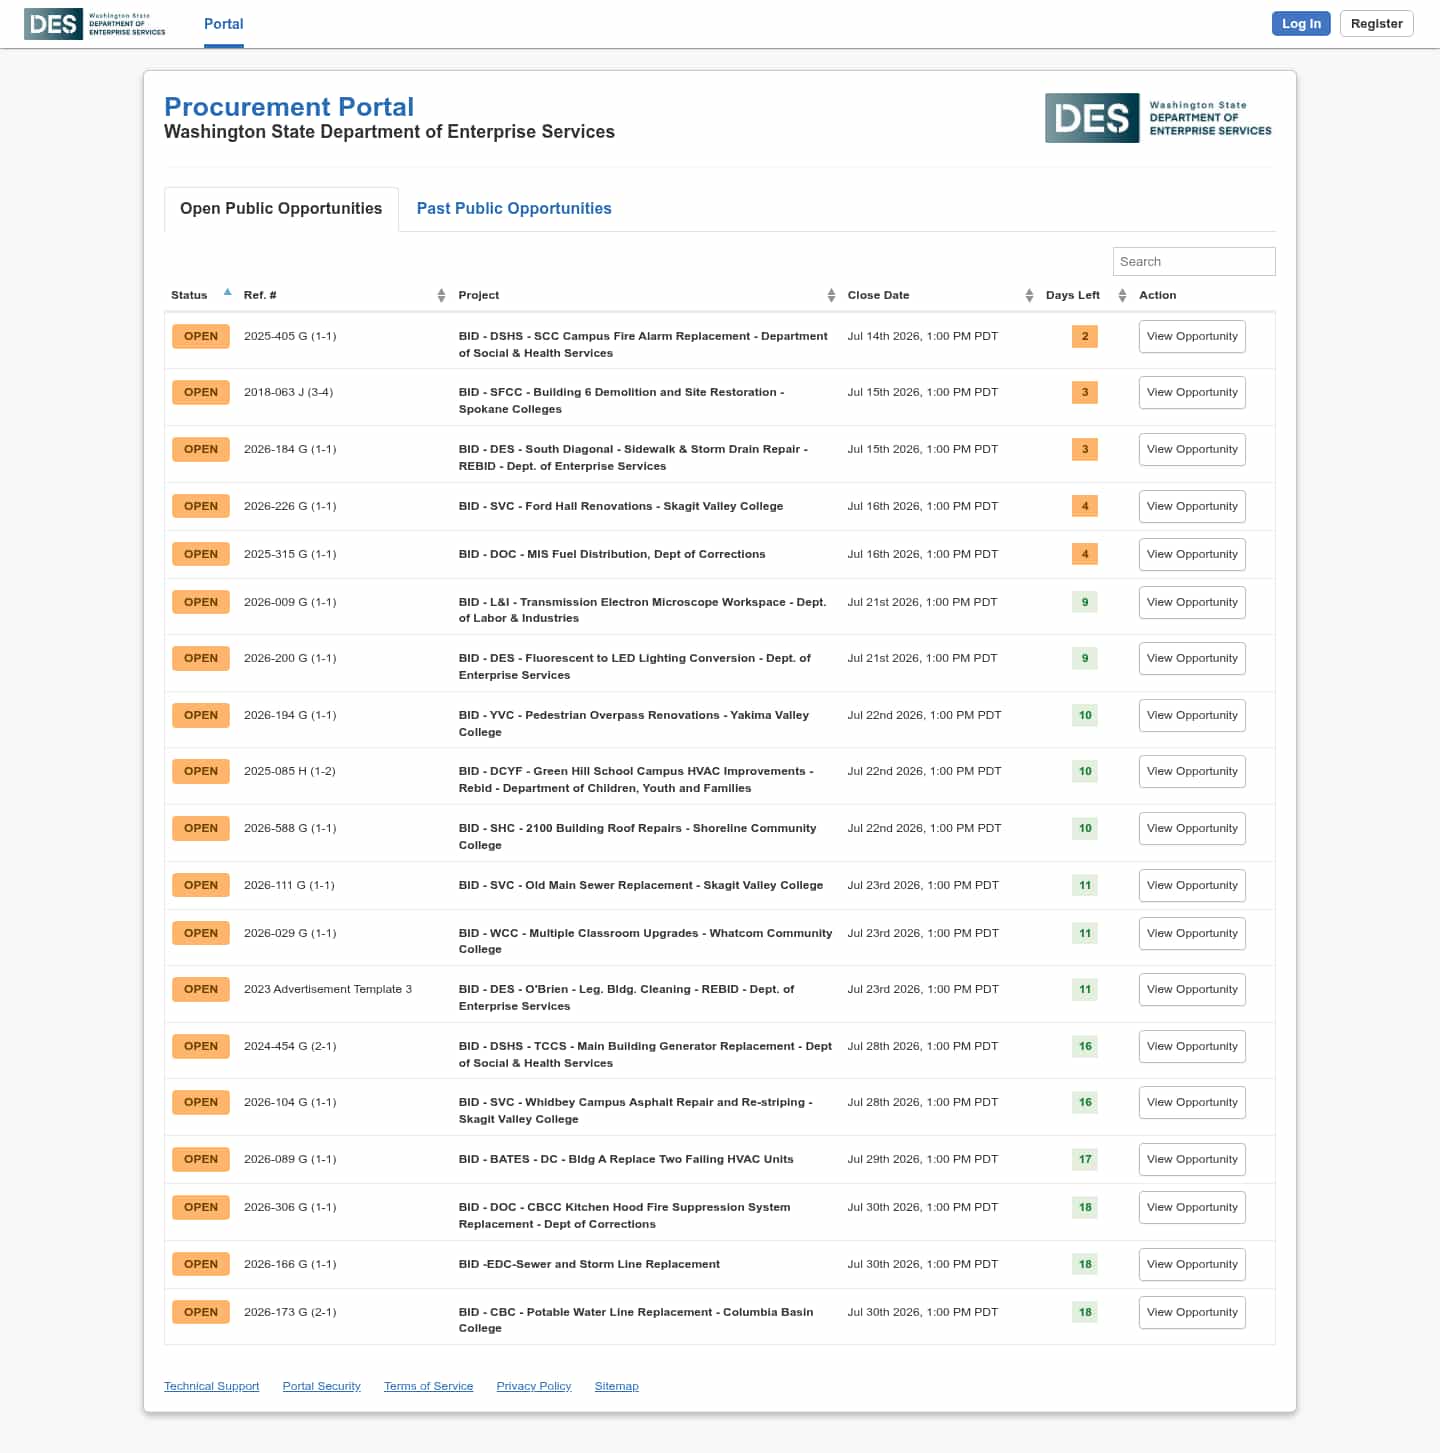Sort by Close Date column arrows

[x=1029, y=295]
